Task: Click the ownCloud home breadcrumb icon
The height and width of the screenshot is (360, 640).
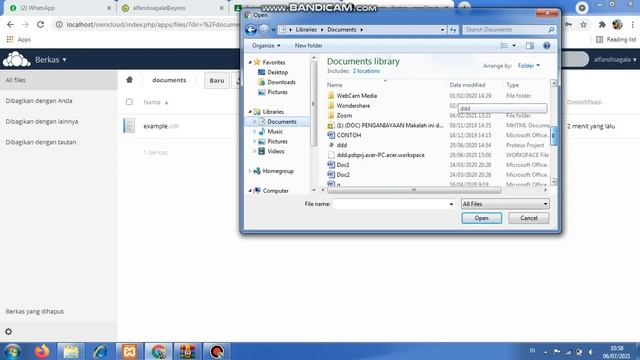Action: pos(129,80)
